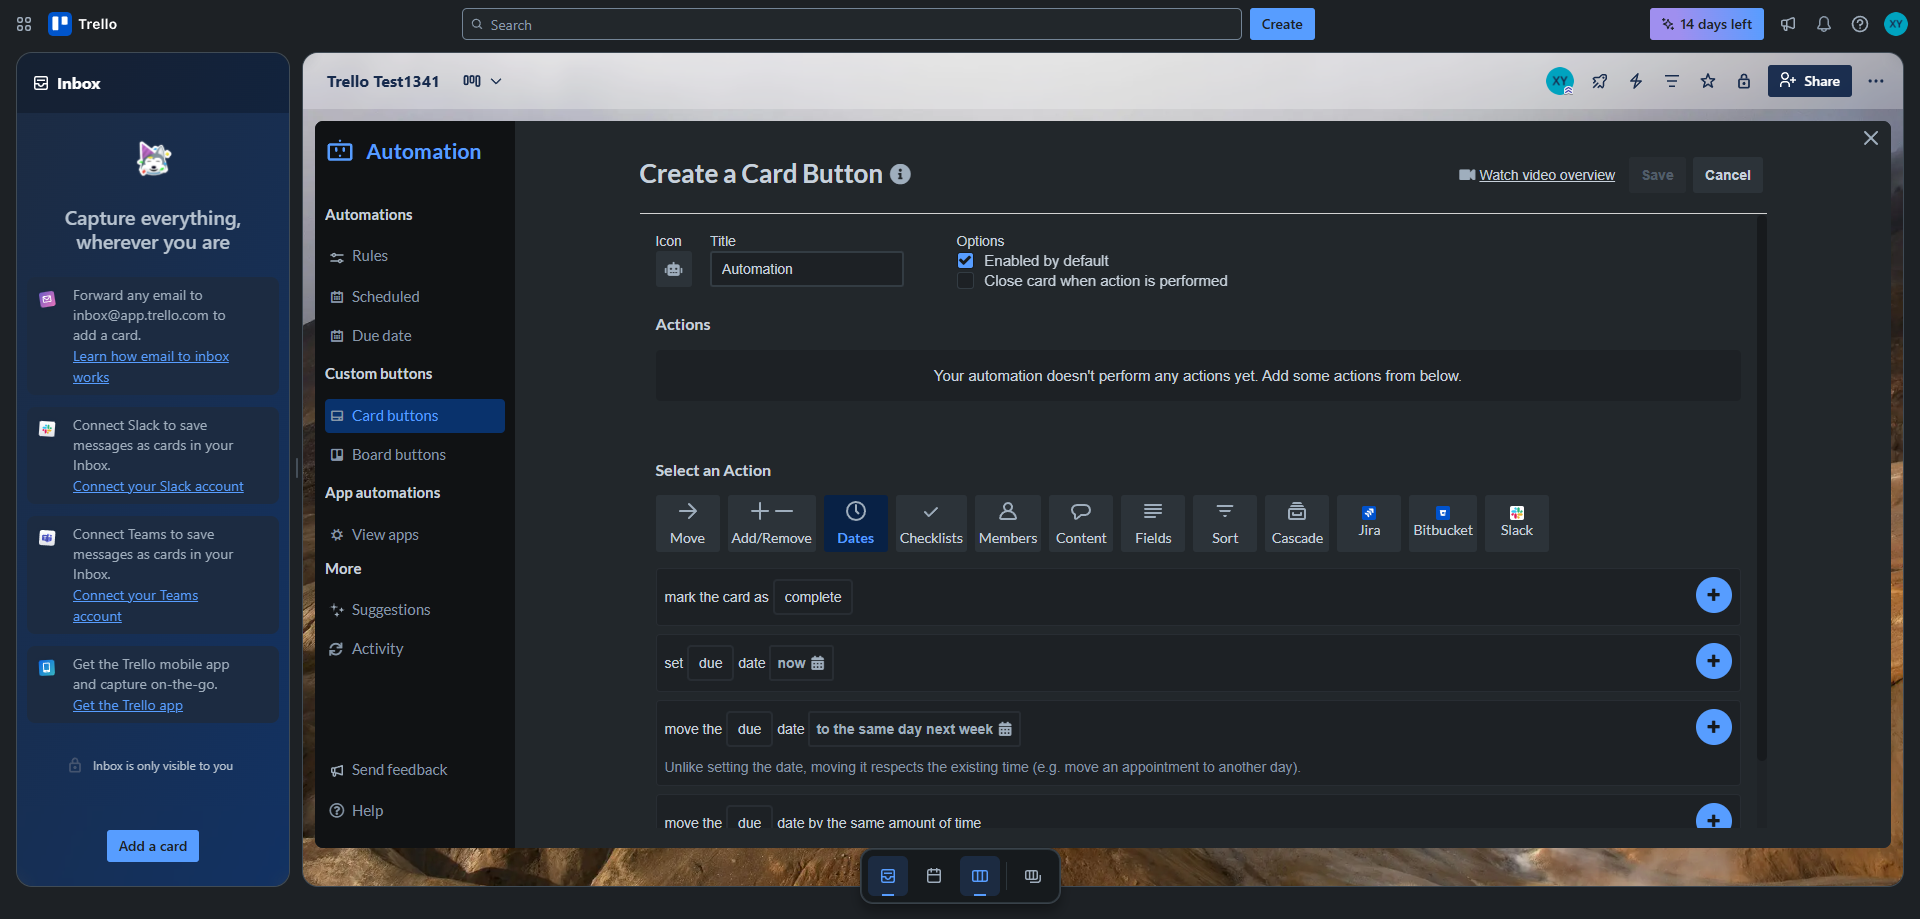This screenshot has height=919, width=1920.
Task: Select the Add/Remove action category
Action: click(x=772, y=523)
